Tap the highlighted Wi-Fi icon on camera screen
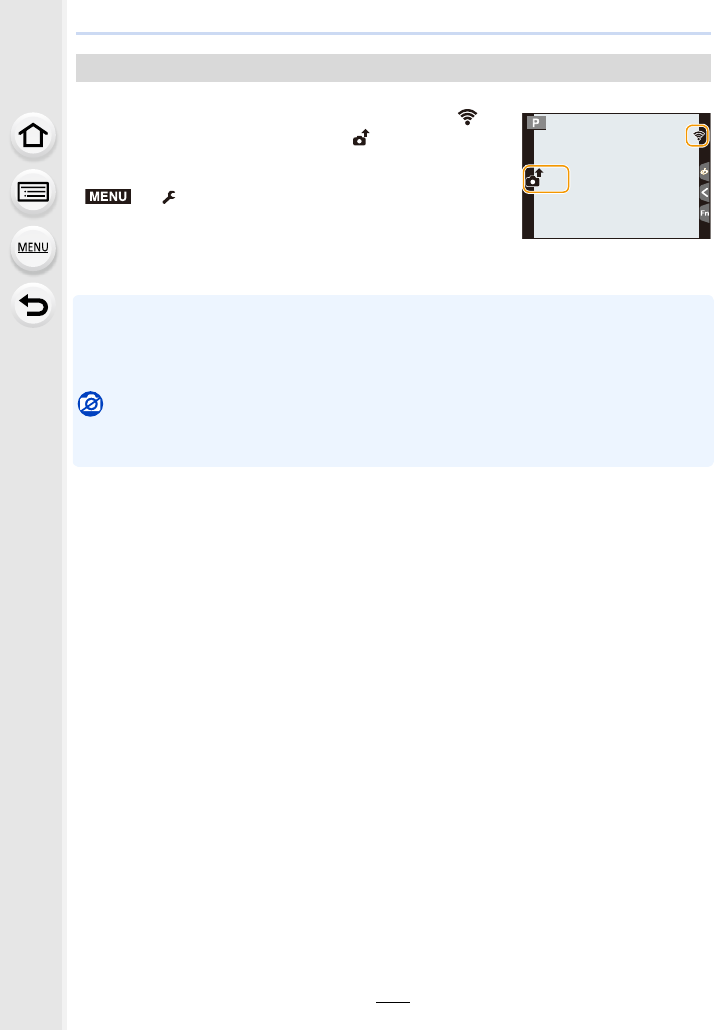 (698, 136)
